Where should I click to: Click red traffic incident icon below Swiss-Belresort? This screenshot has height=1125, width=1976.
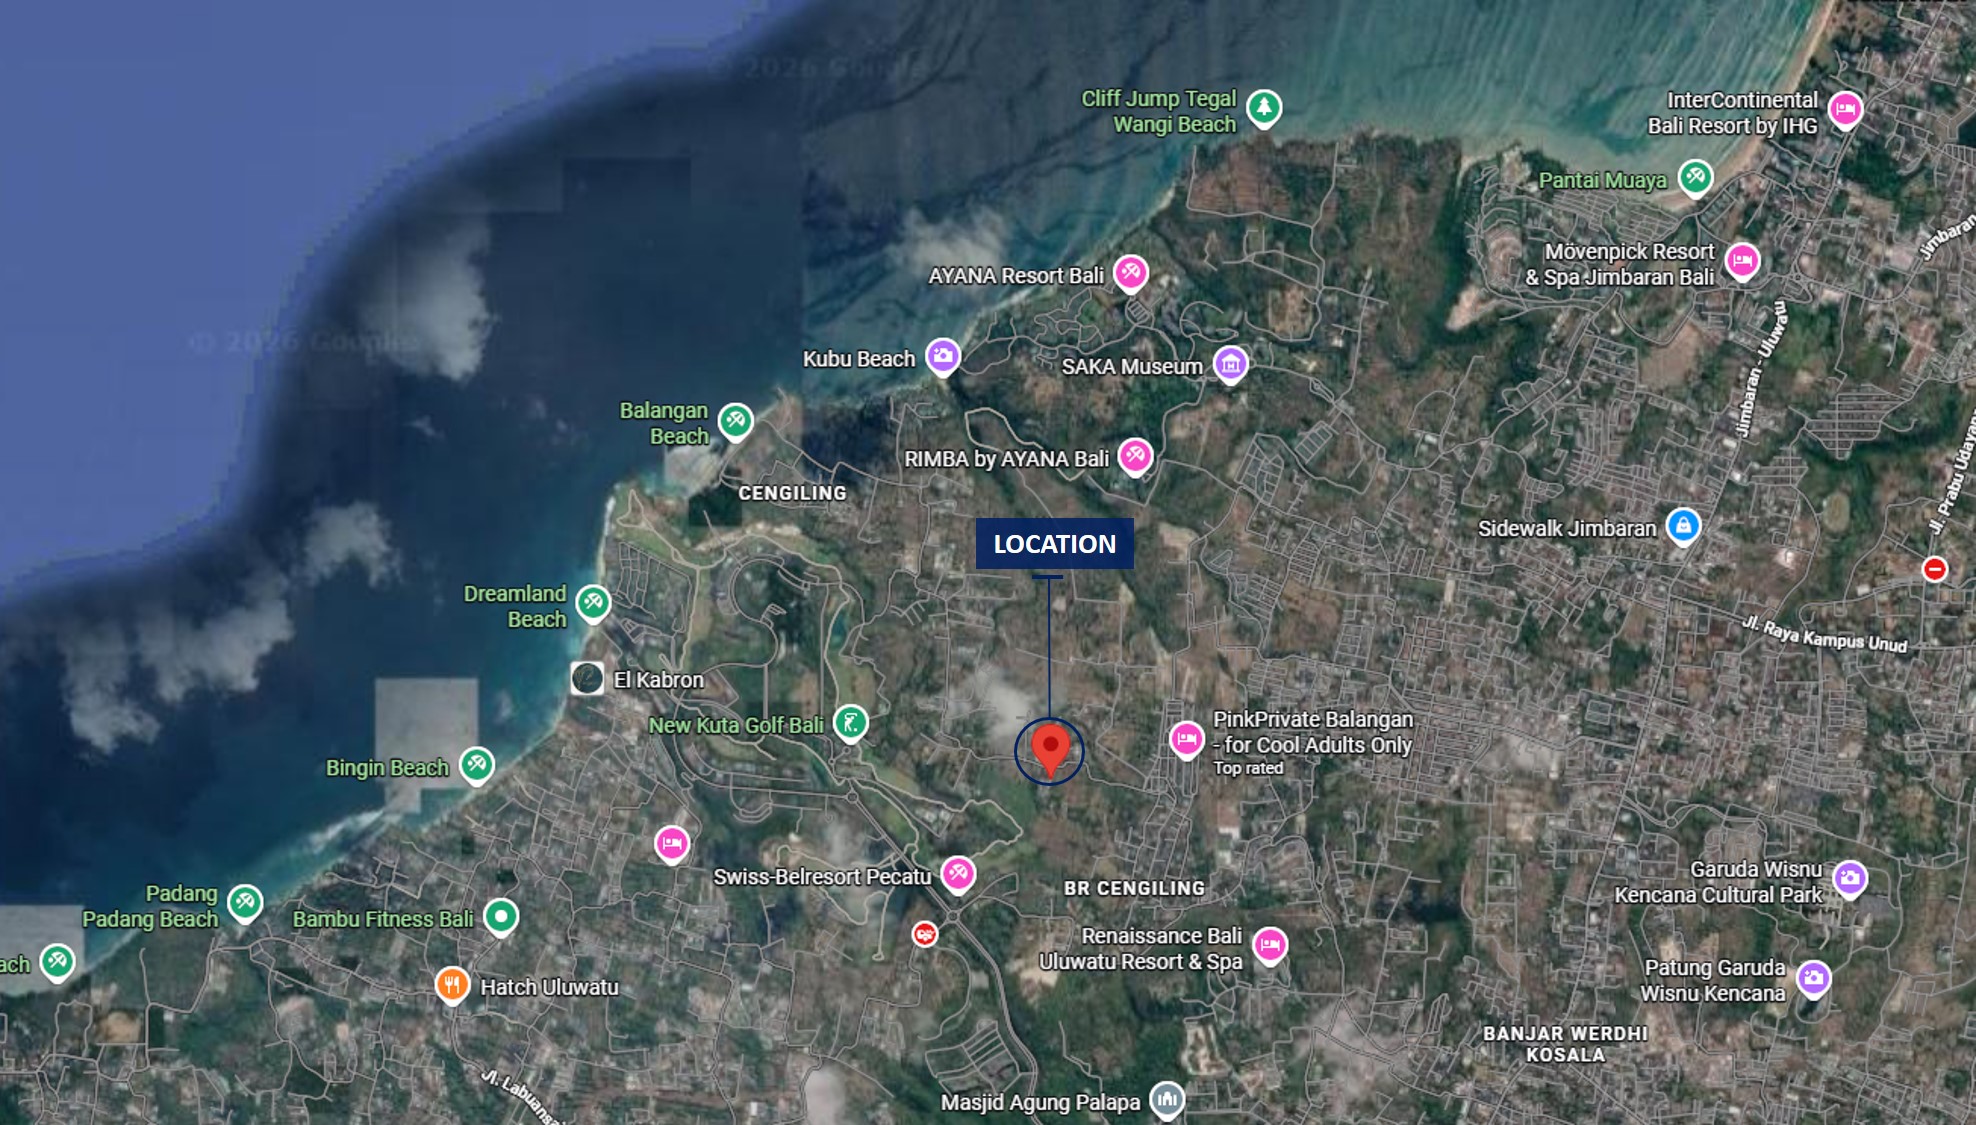pyautogui.click(x=925, y=934)
